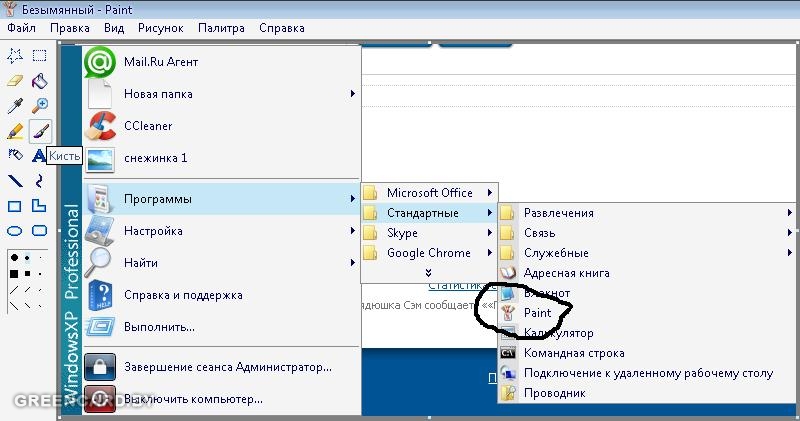Click the Справка и поддержка help icon
Viewport: 800px width, 421px height.
point(101,295)
